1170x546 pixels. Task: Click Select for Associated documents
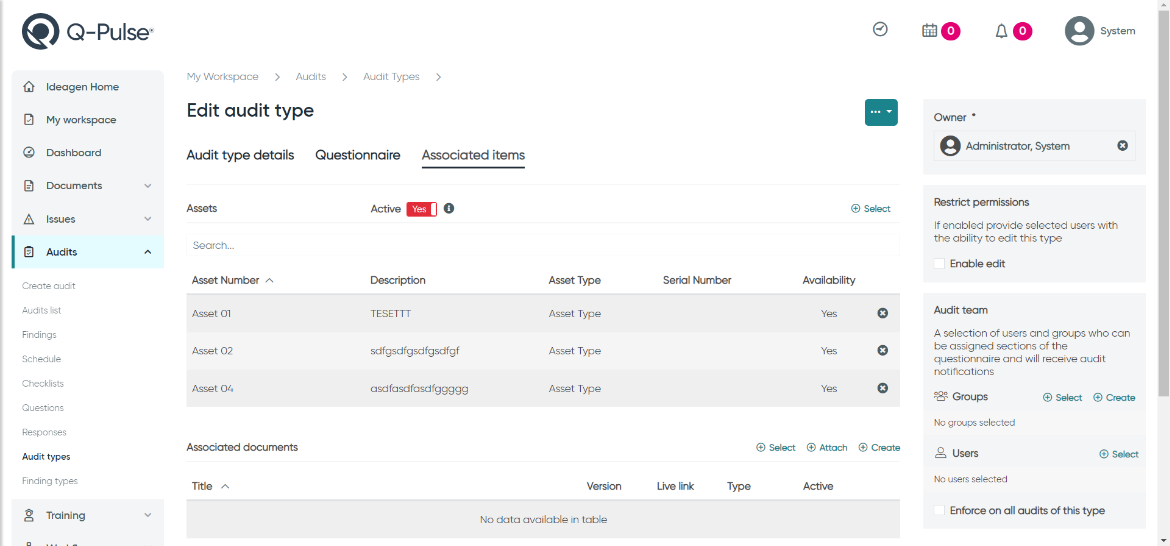pos(776,448)
